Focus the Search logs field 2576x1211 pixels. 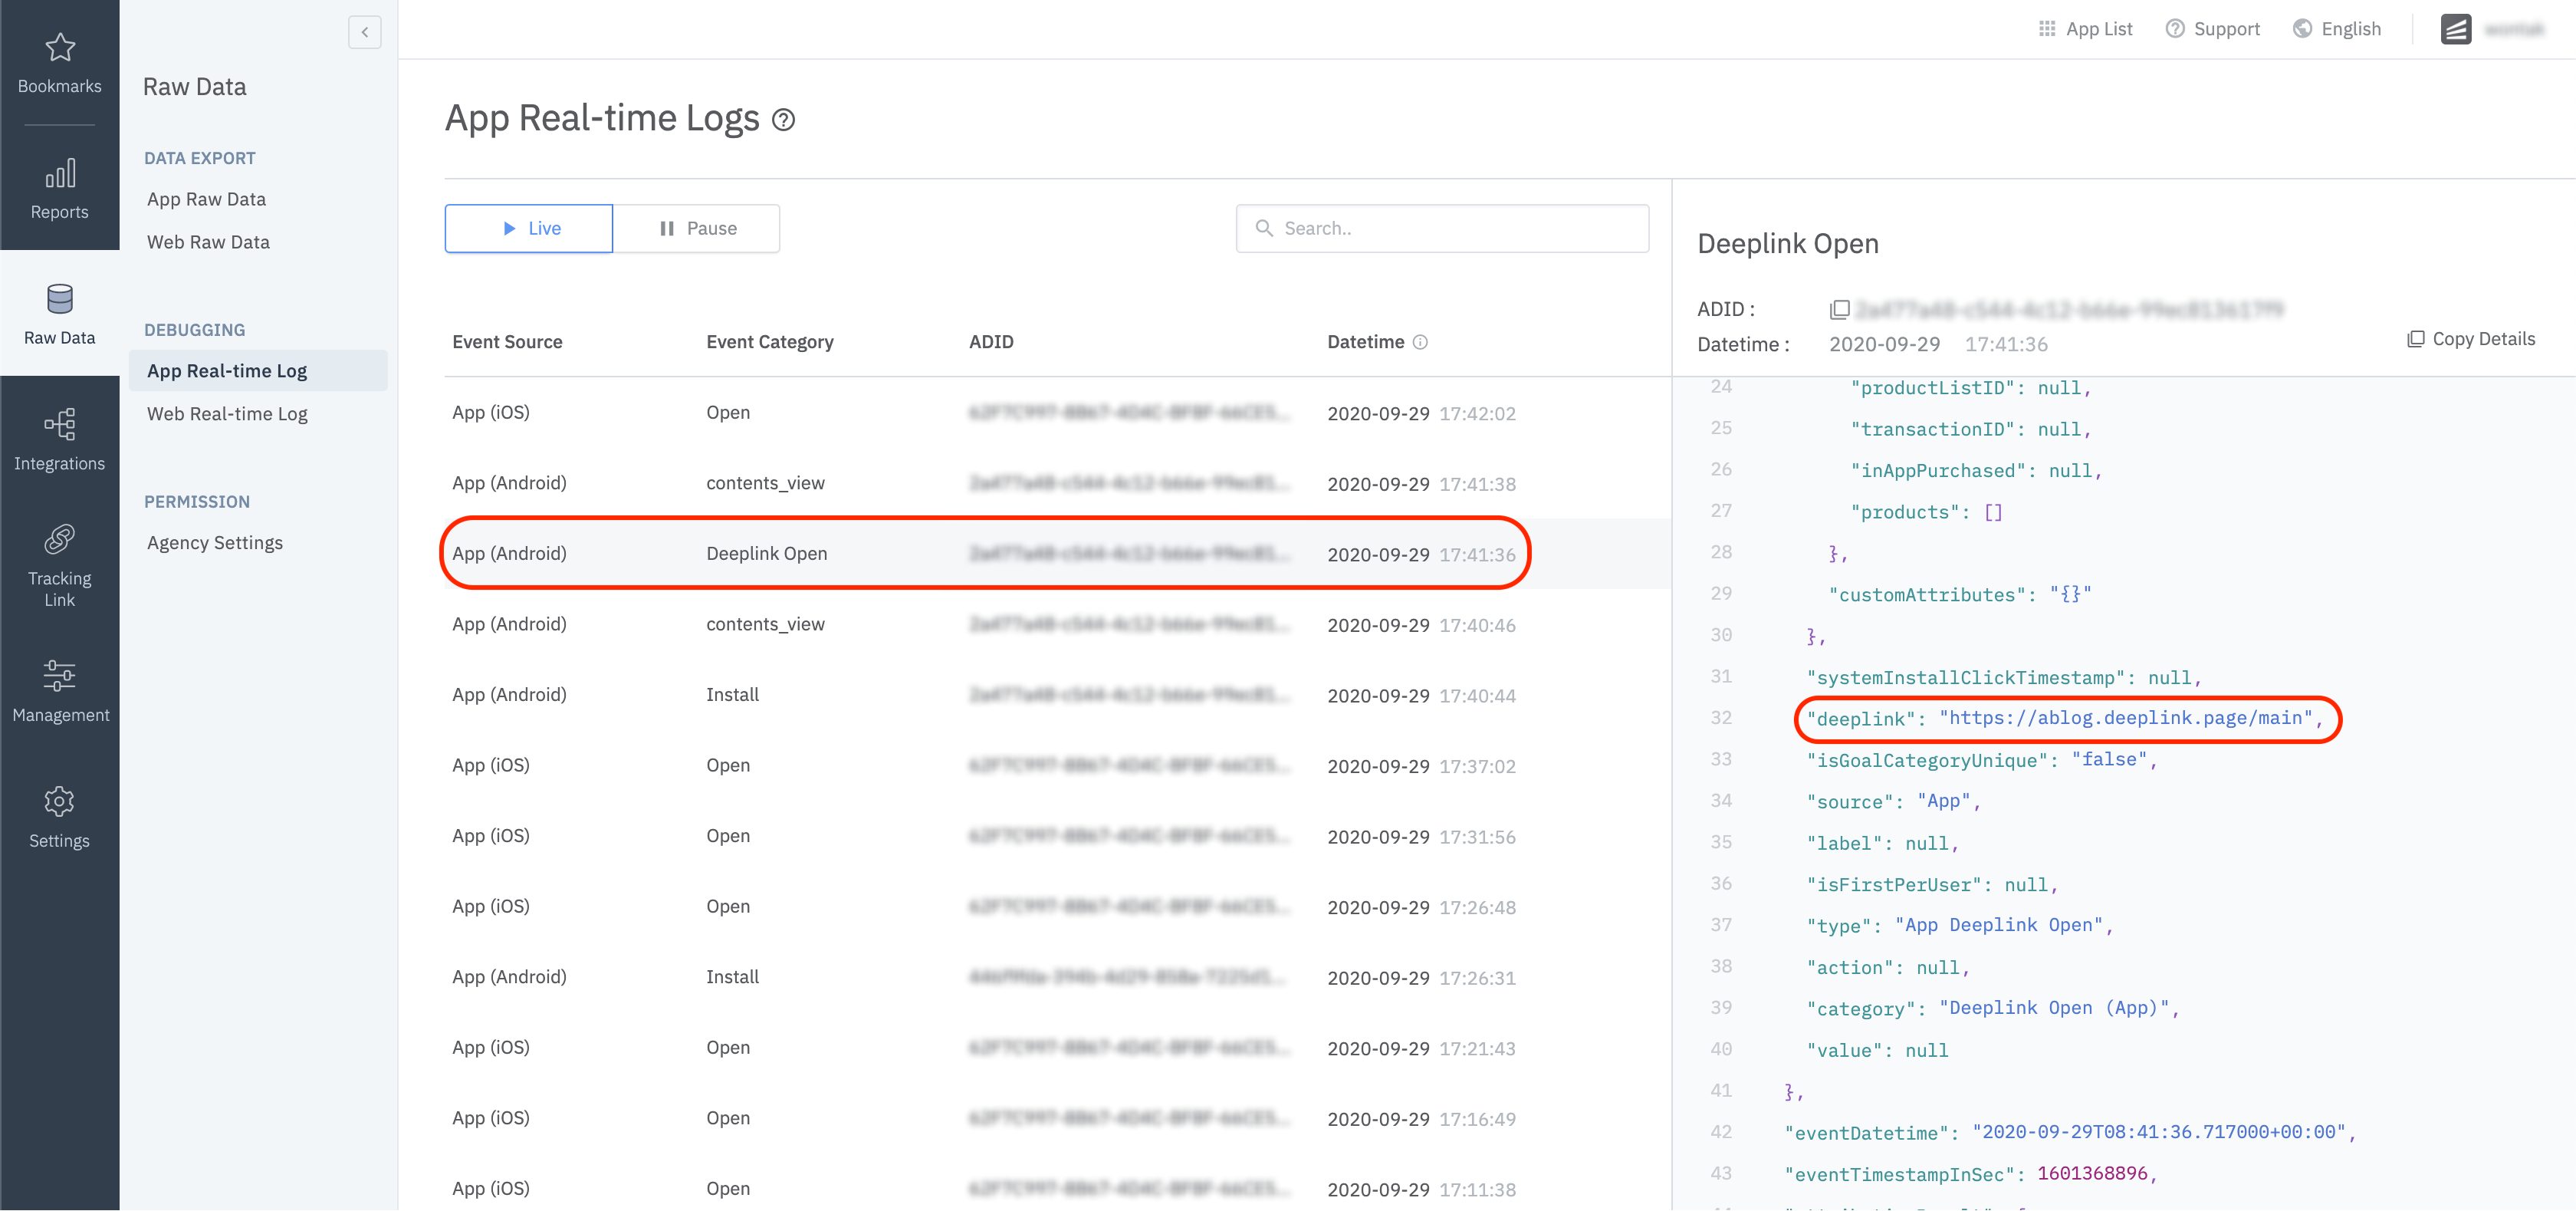(x=1442, y=229)
